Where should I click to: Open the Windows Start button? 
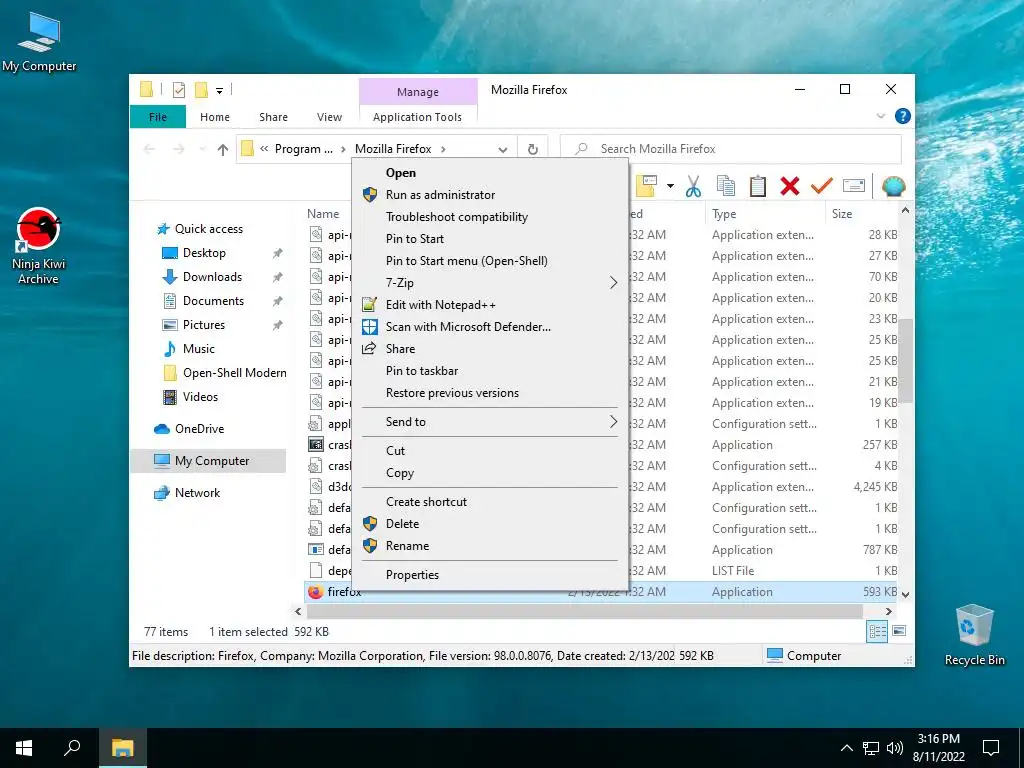24,748
